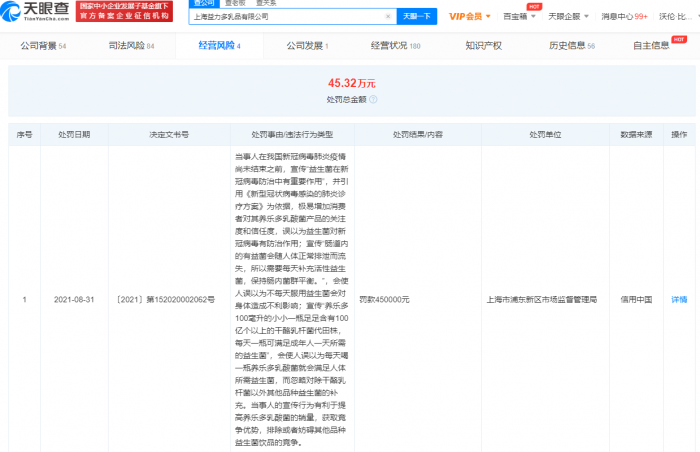Open the VIP会员 dropdown

pyautogui.click(x=469, y=16)
